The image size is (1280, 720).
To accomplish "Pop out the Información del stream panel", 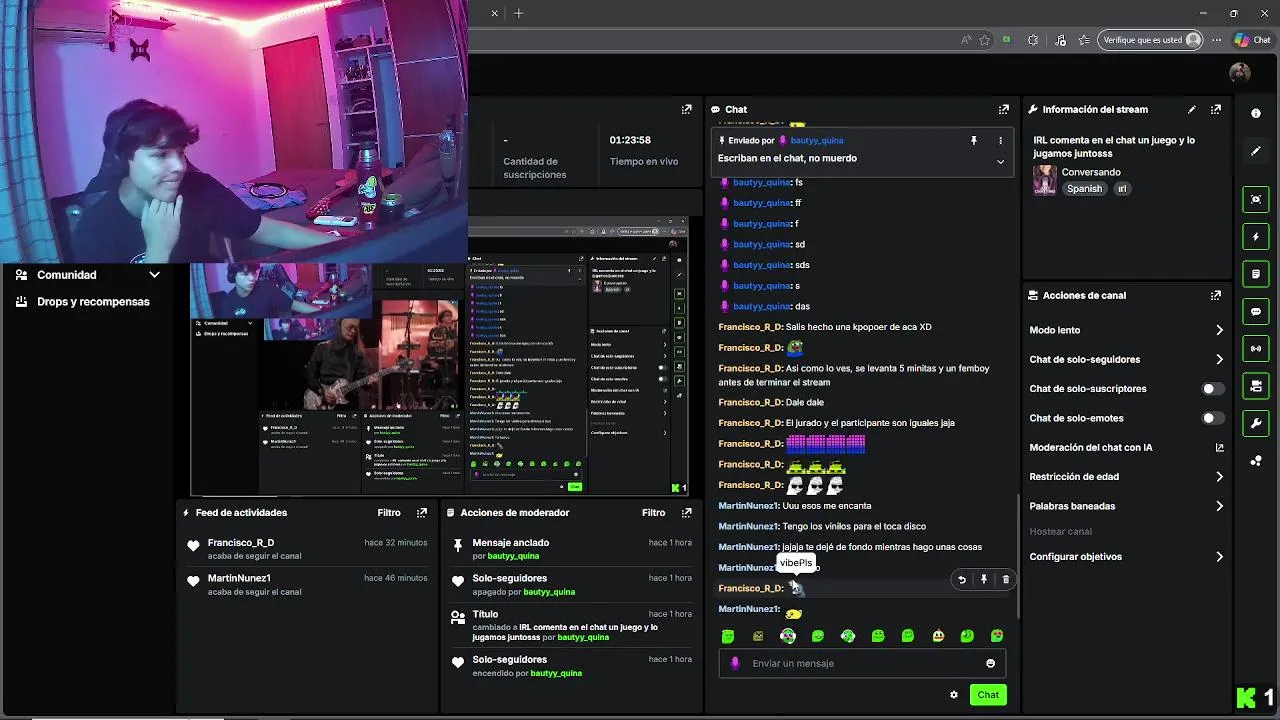I will (x=1216, y=110).
